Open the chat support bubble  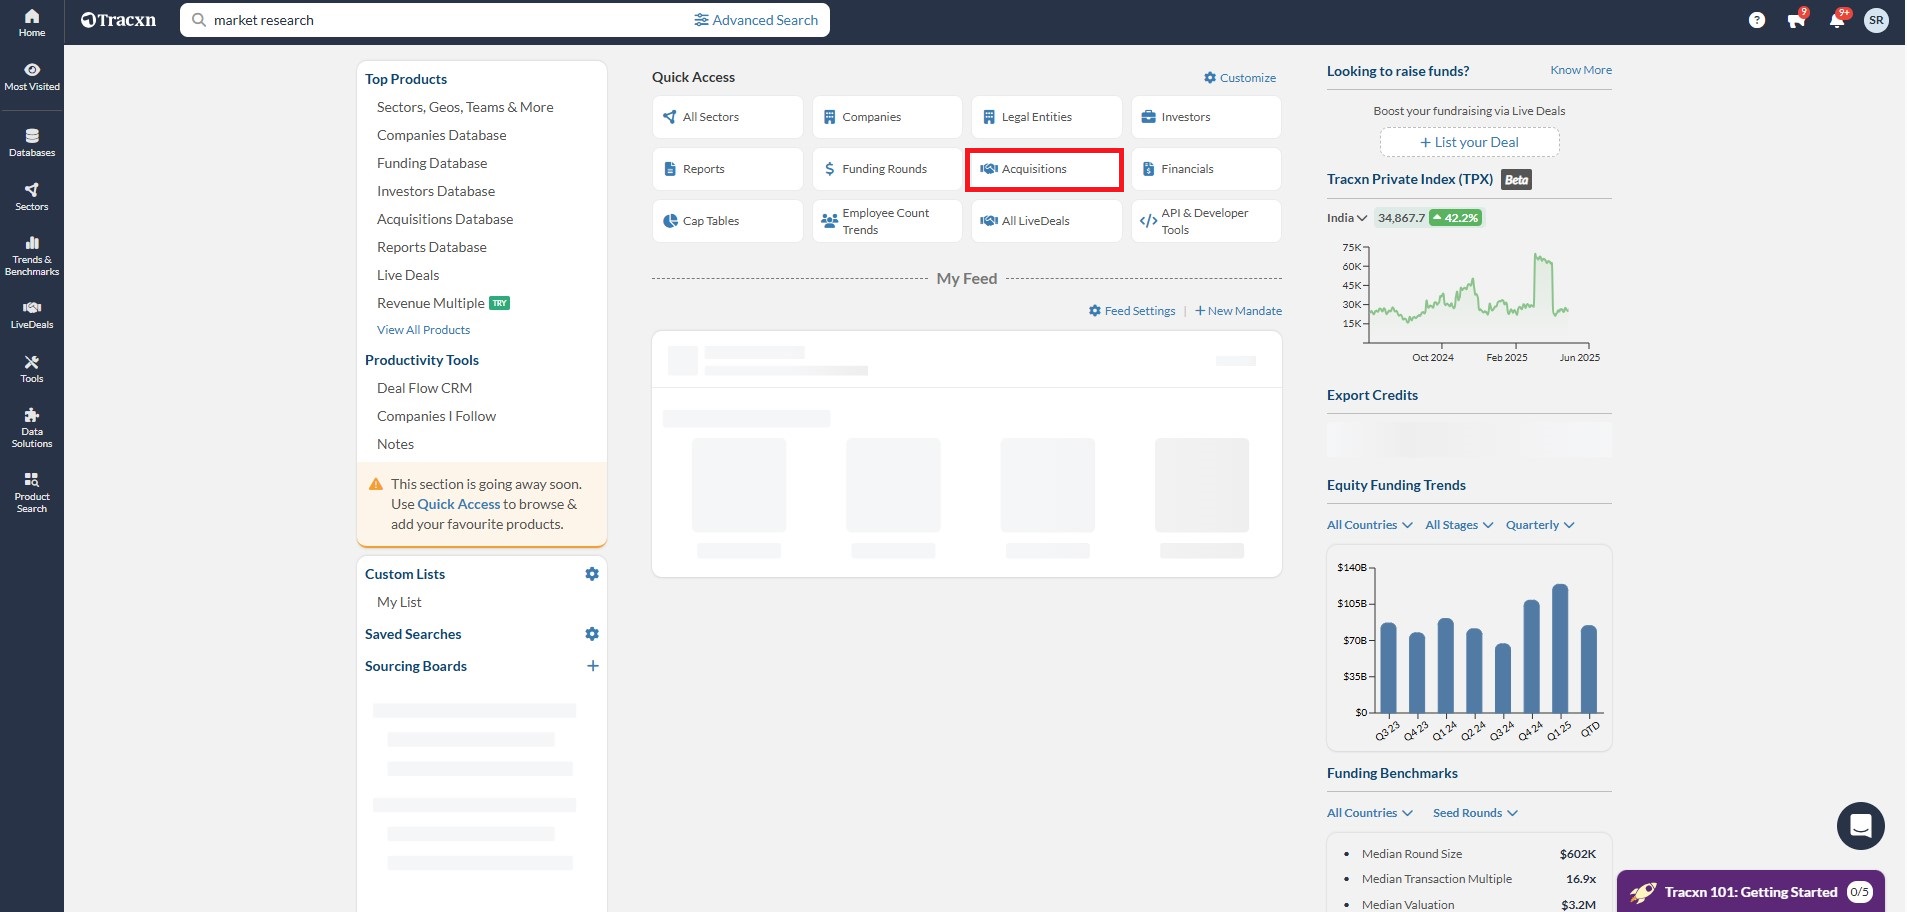1860,826
